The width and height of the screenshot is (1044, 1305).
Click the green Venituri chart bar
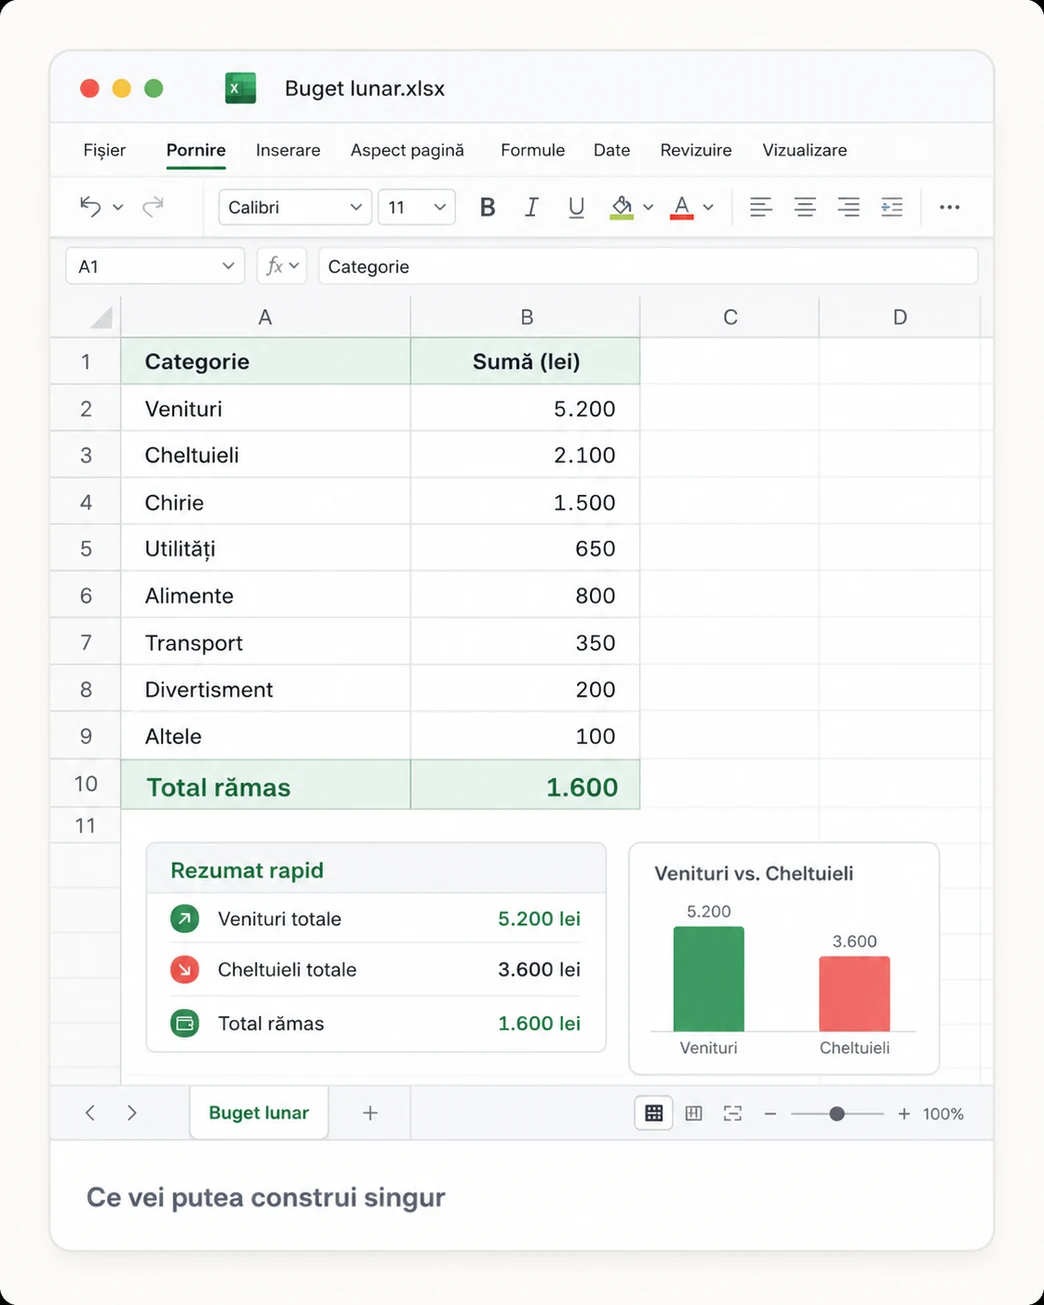point(709,979)
